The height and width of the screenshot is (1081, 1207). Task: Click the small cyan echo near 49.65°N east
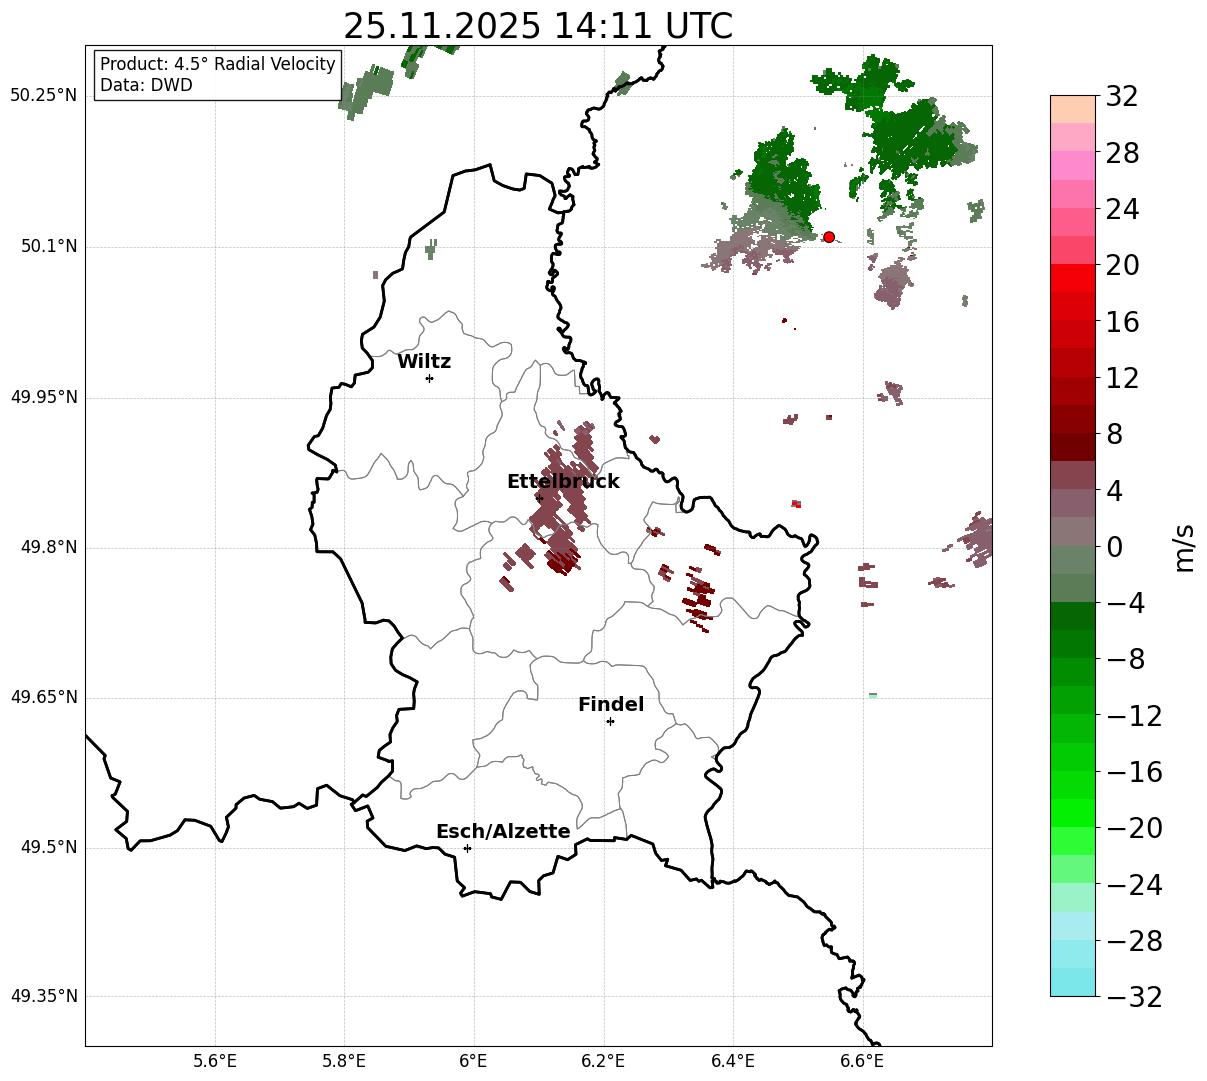(x=873, y=695)
